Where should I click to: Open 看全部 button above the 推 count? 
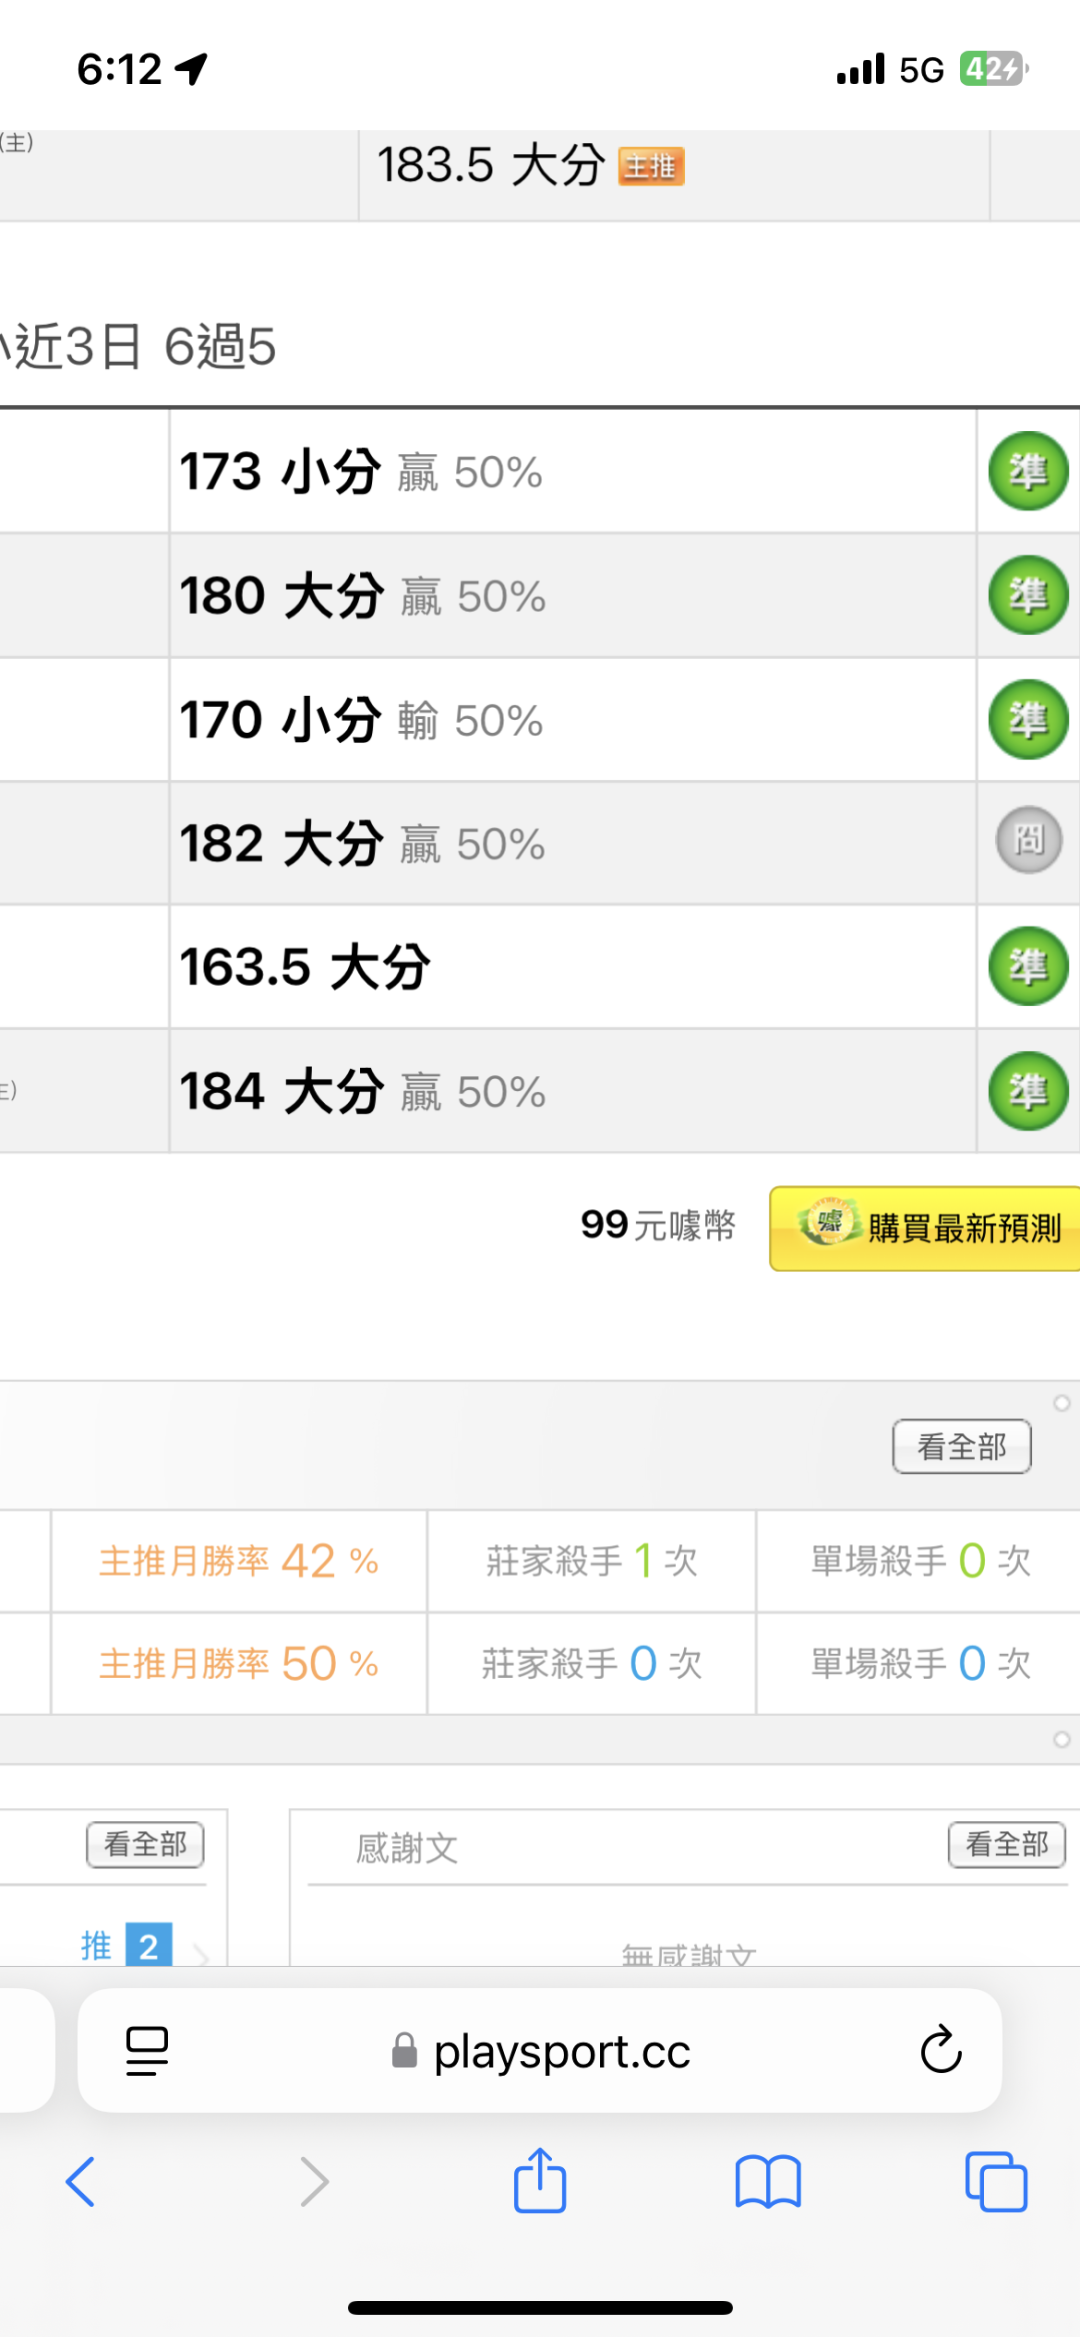pos(145,1845)
